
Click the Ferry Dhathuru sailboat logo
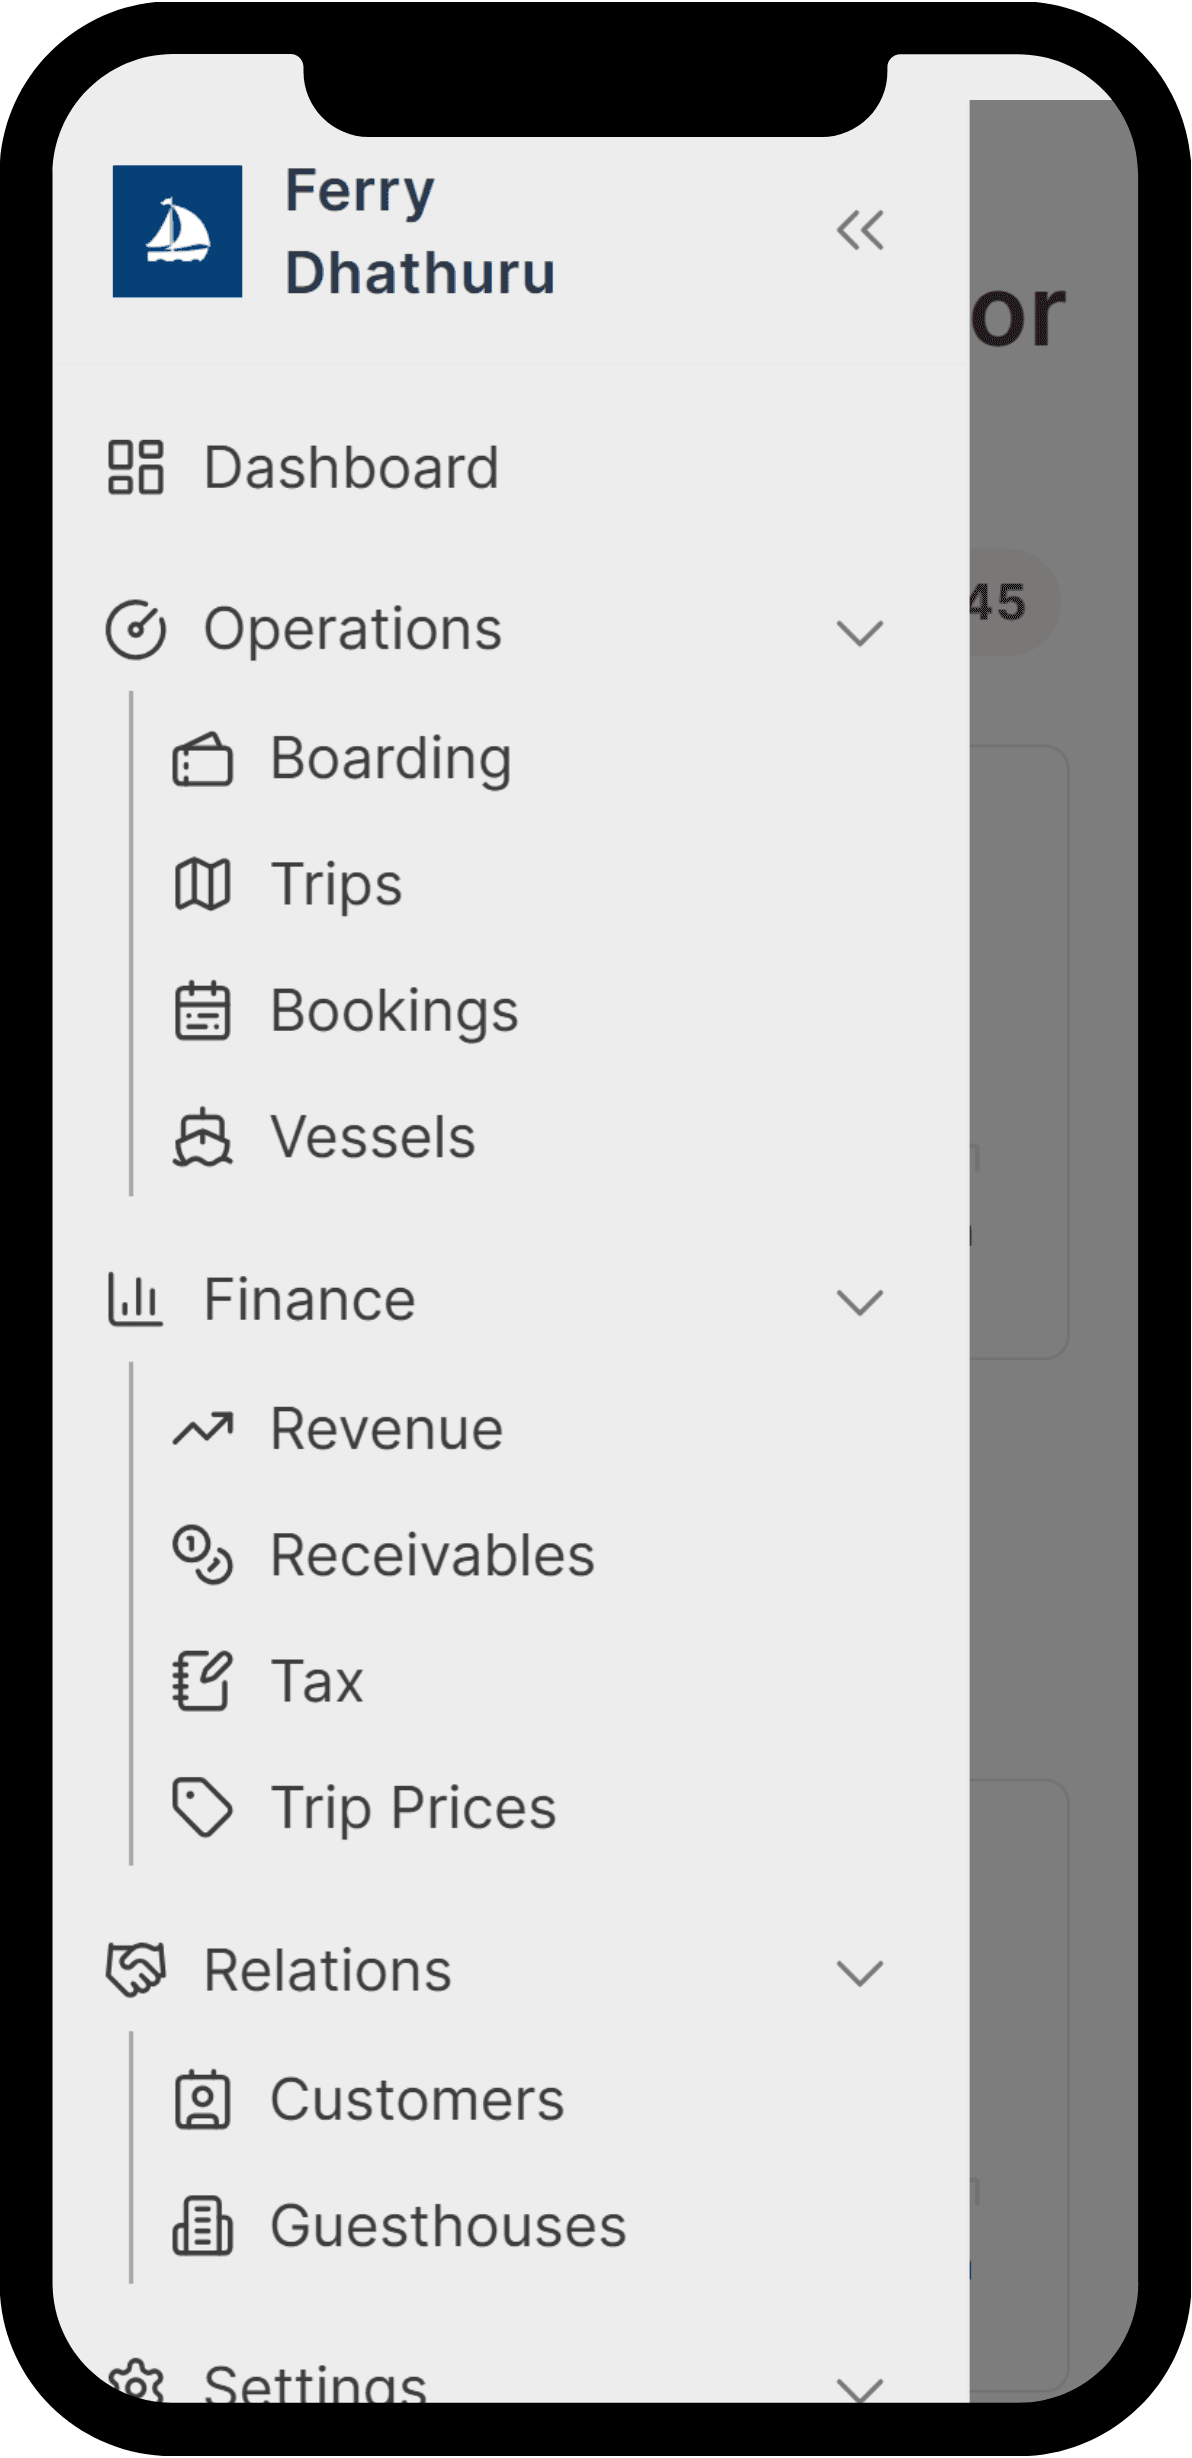tap(178, 230)
